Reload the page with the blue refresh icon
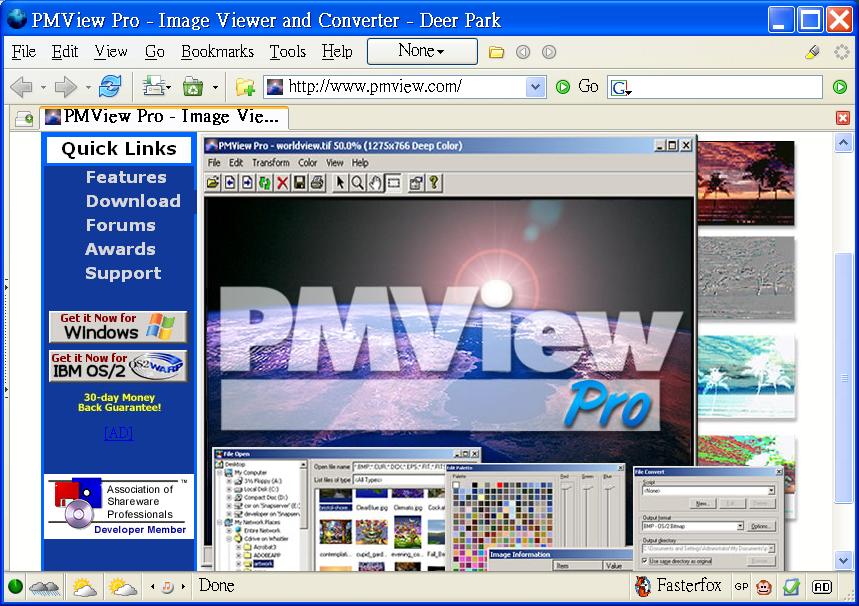859x606 pixels. pyautogui.click(x=111, y=87)
